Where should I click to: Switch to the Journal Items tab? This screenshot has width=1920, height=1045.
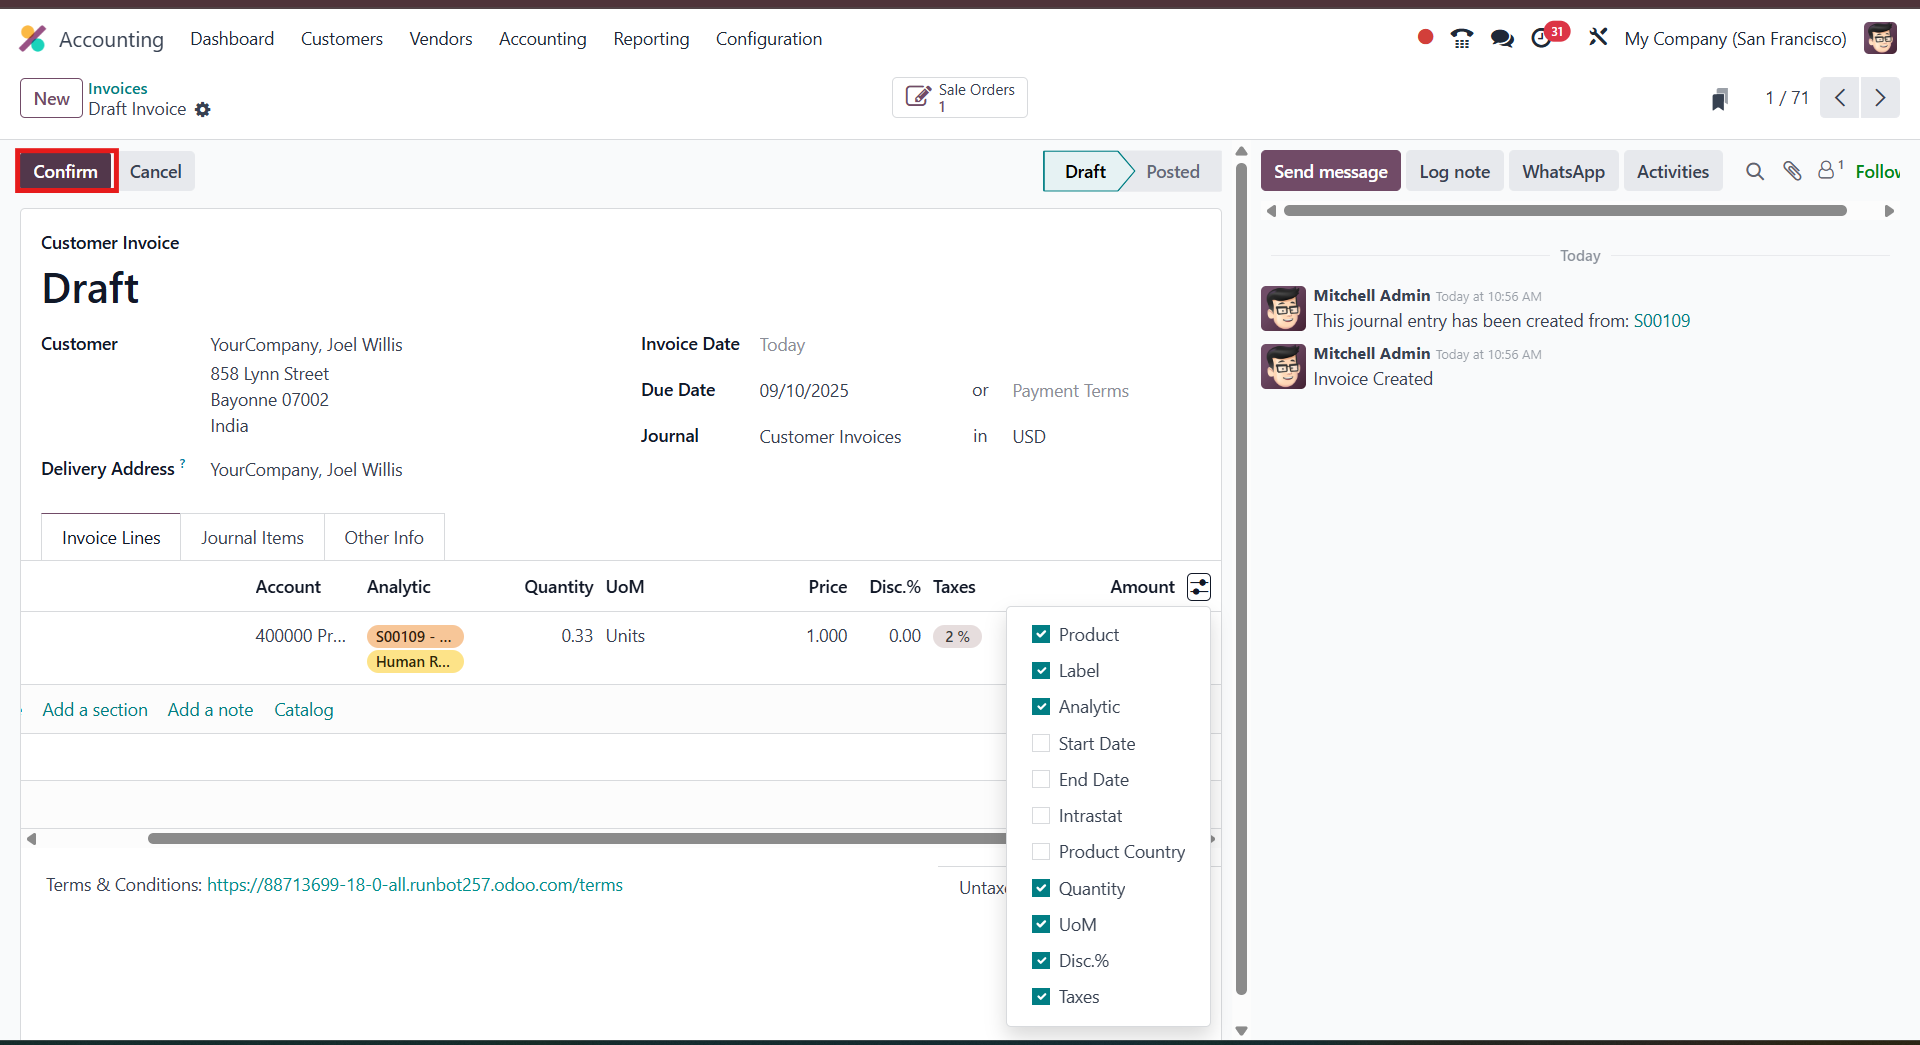click(x=252, y=537)
